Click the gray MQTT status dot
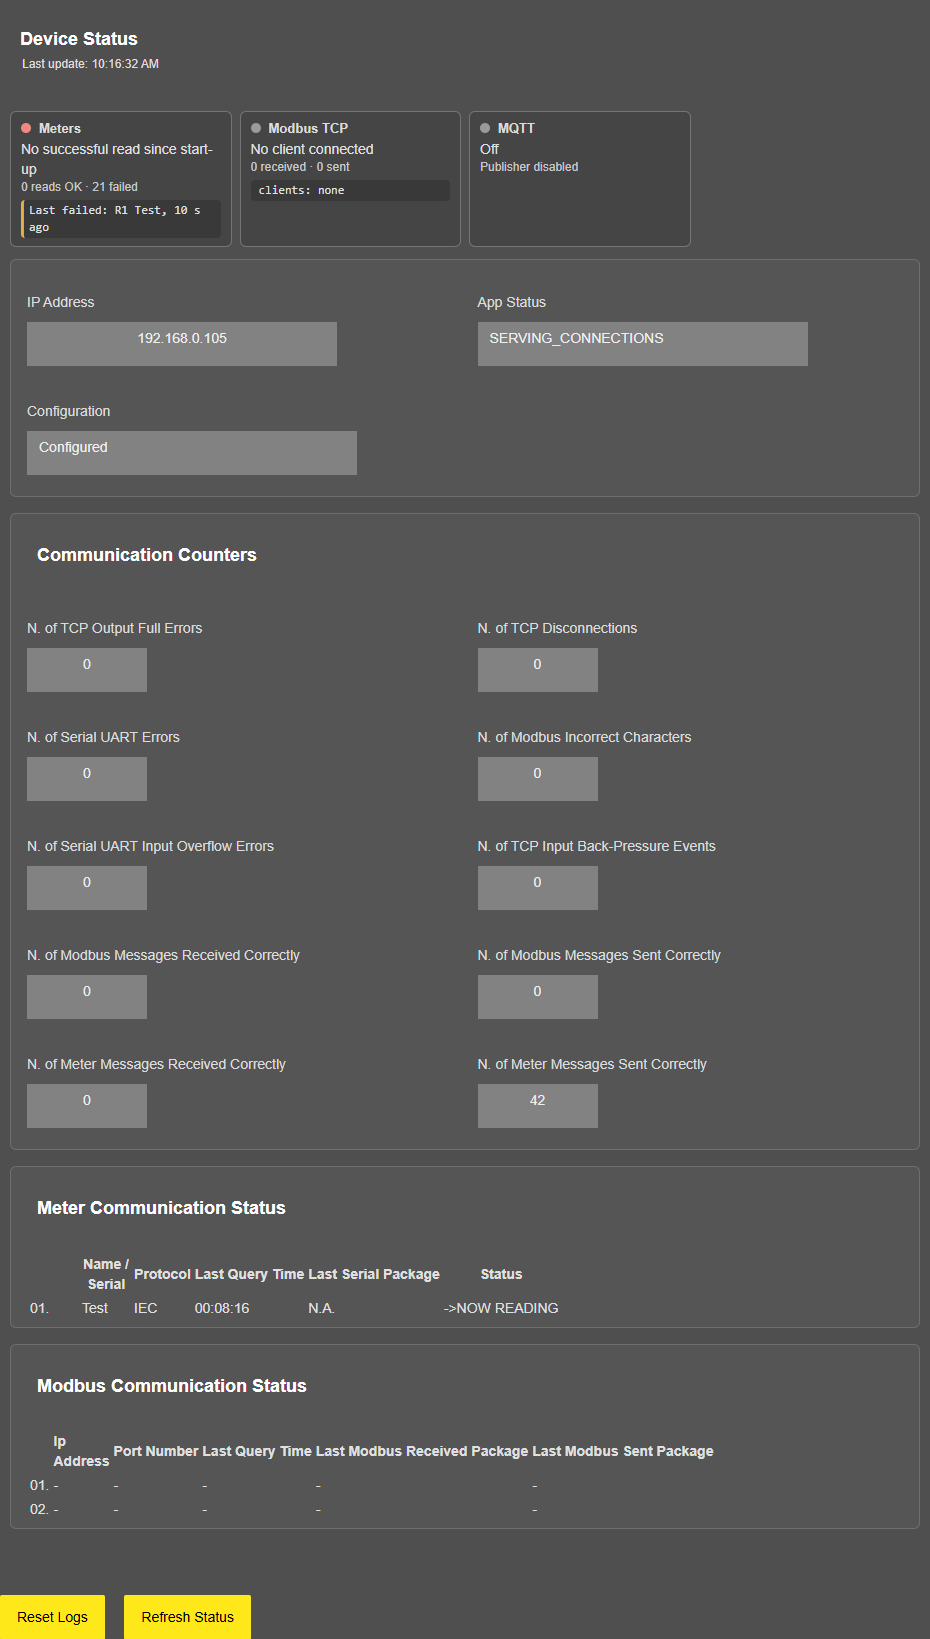 point(485,128)
